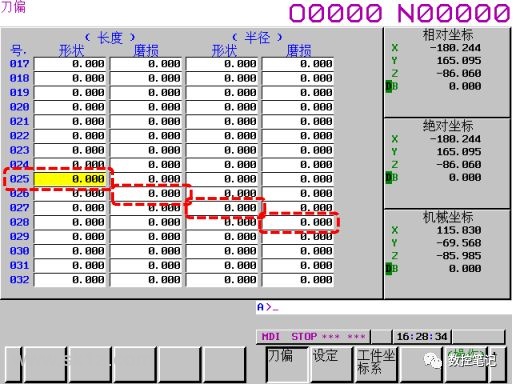
Task: Select the 刀偏 soft key tab
Action: tap(287, 364)
